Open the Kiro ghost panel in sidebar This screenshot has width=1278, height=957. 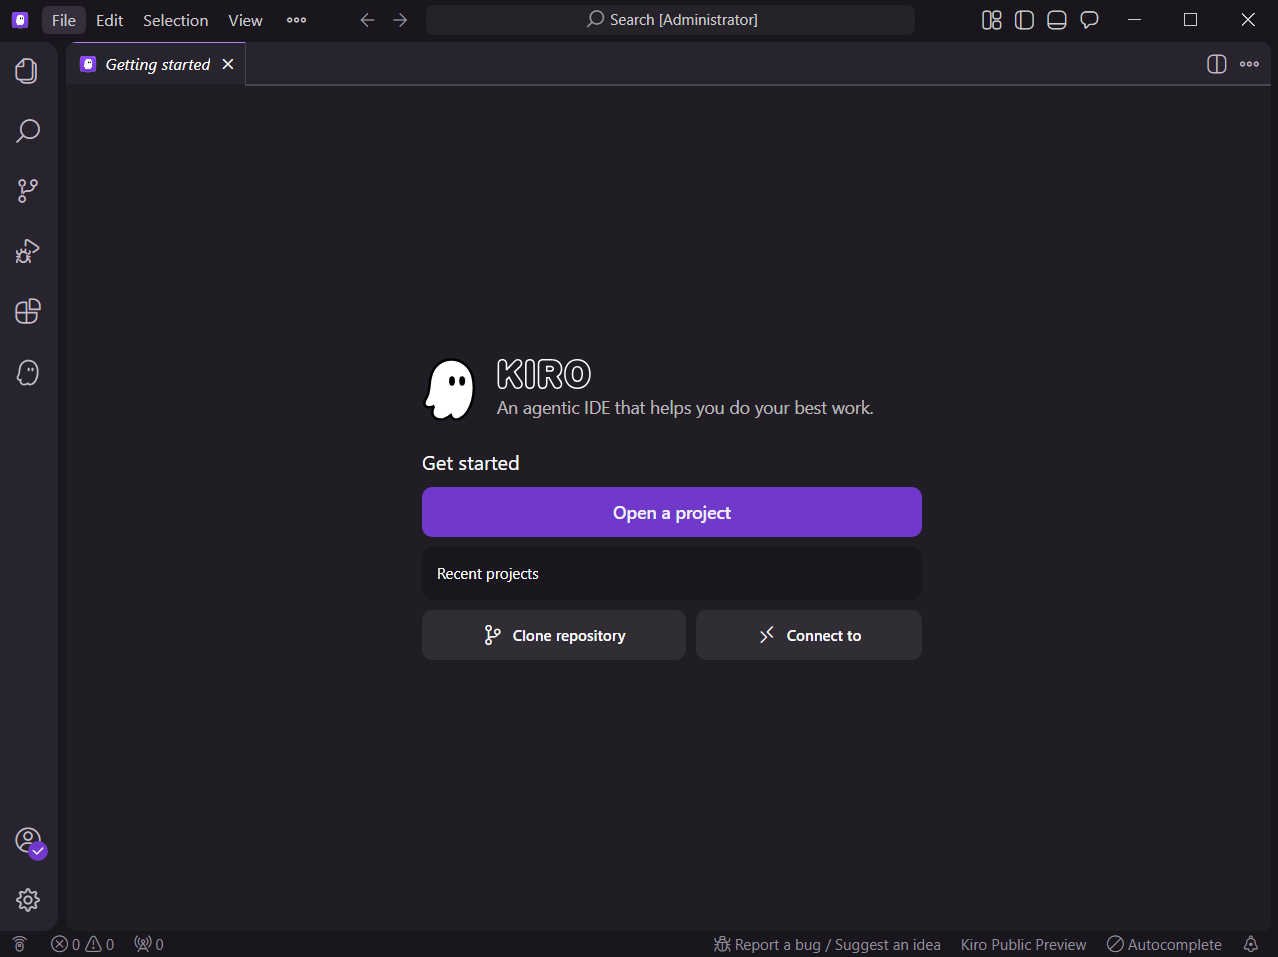(27, 372)
